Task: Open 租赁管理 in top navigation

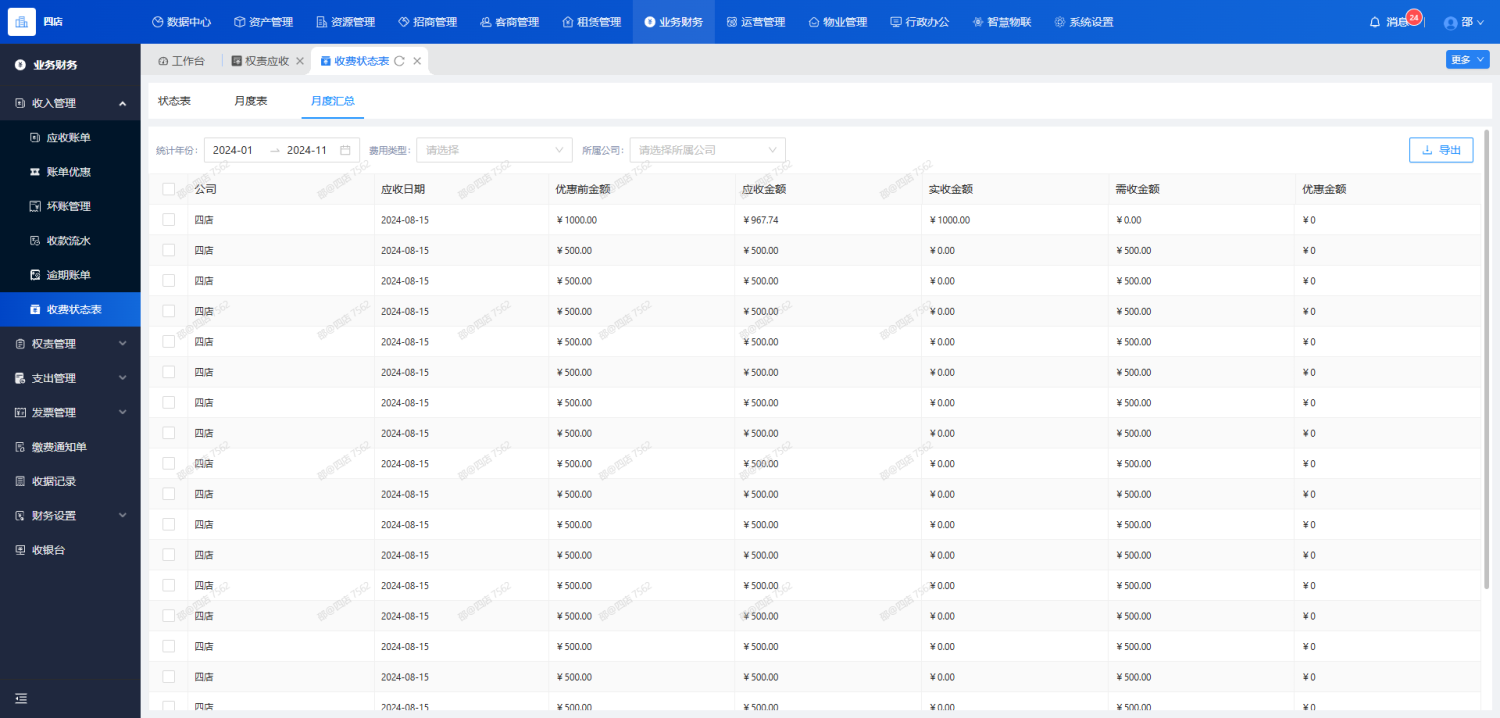Action: click(x=591, y=22)
